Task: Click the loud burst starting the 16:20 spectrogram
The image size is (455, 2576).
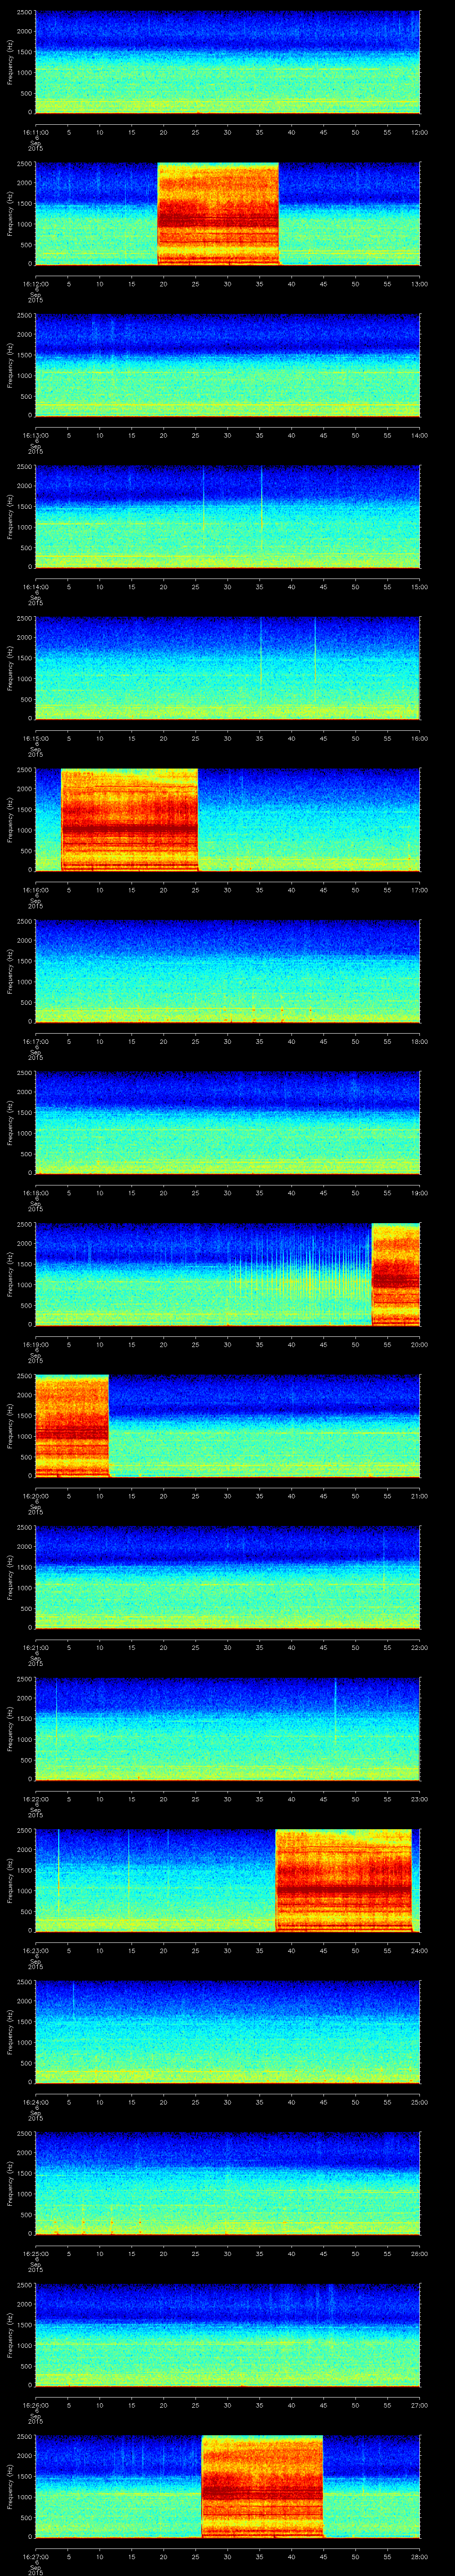Action: [71, 1426]
